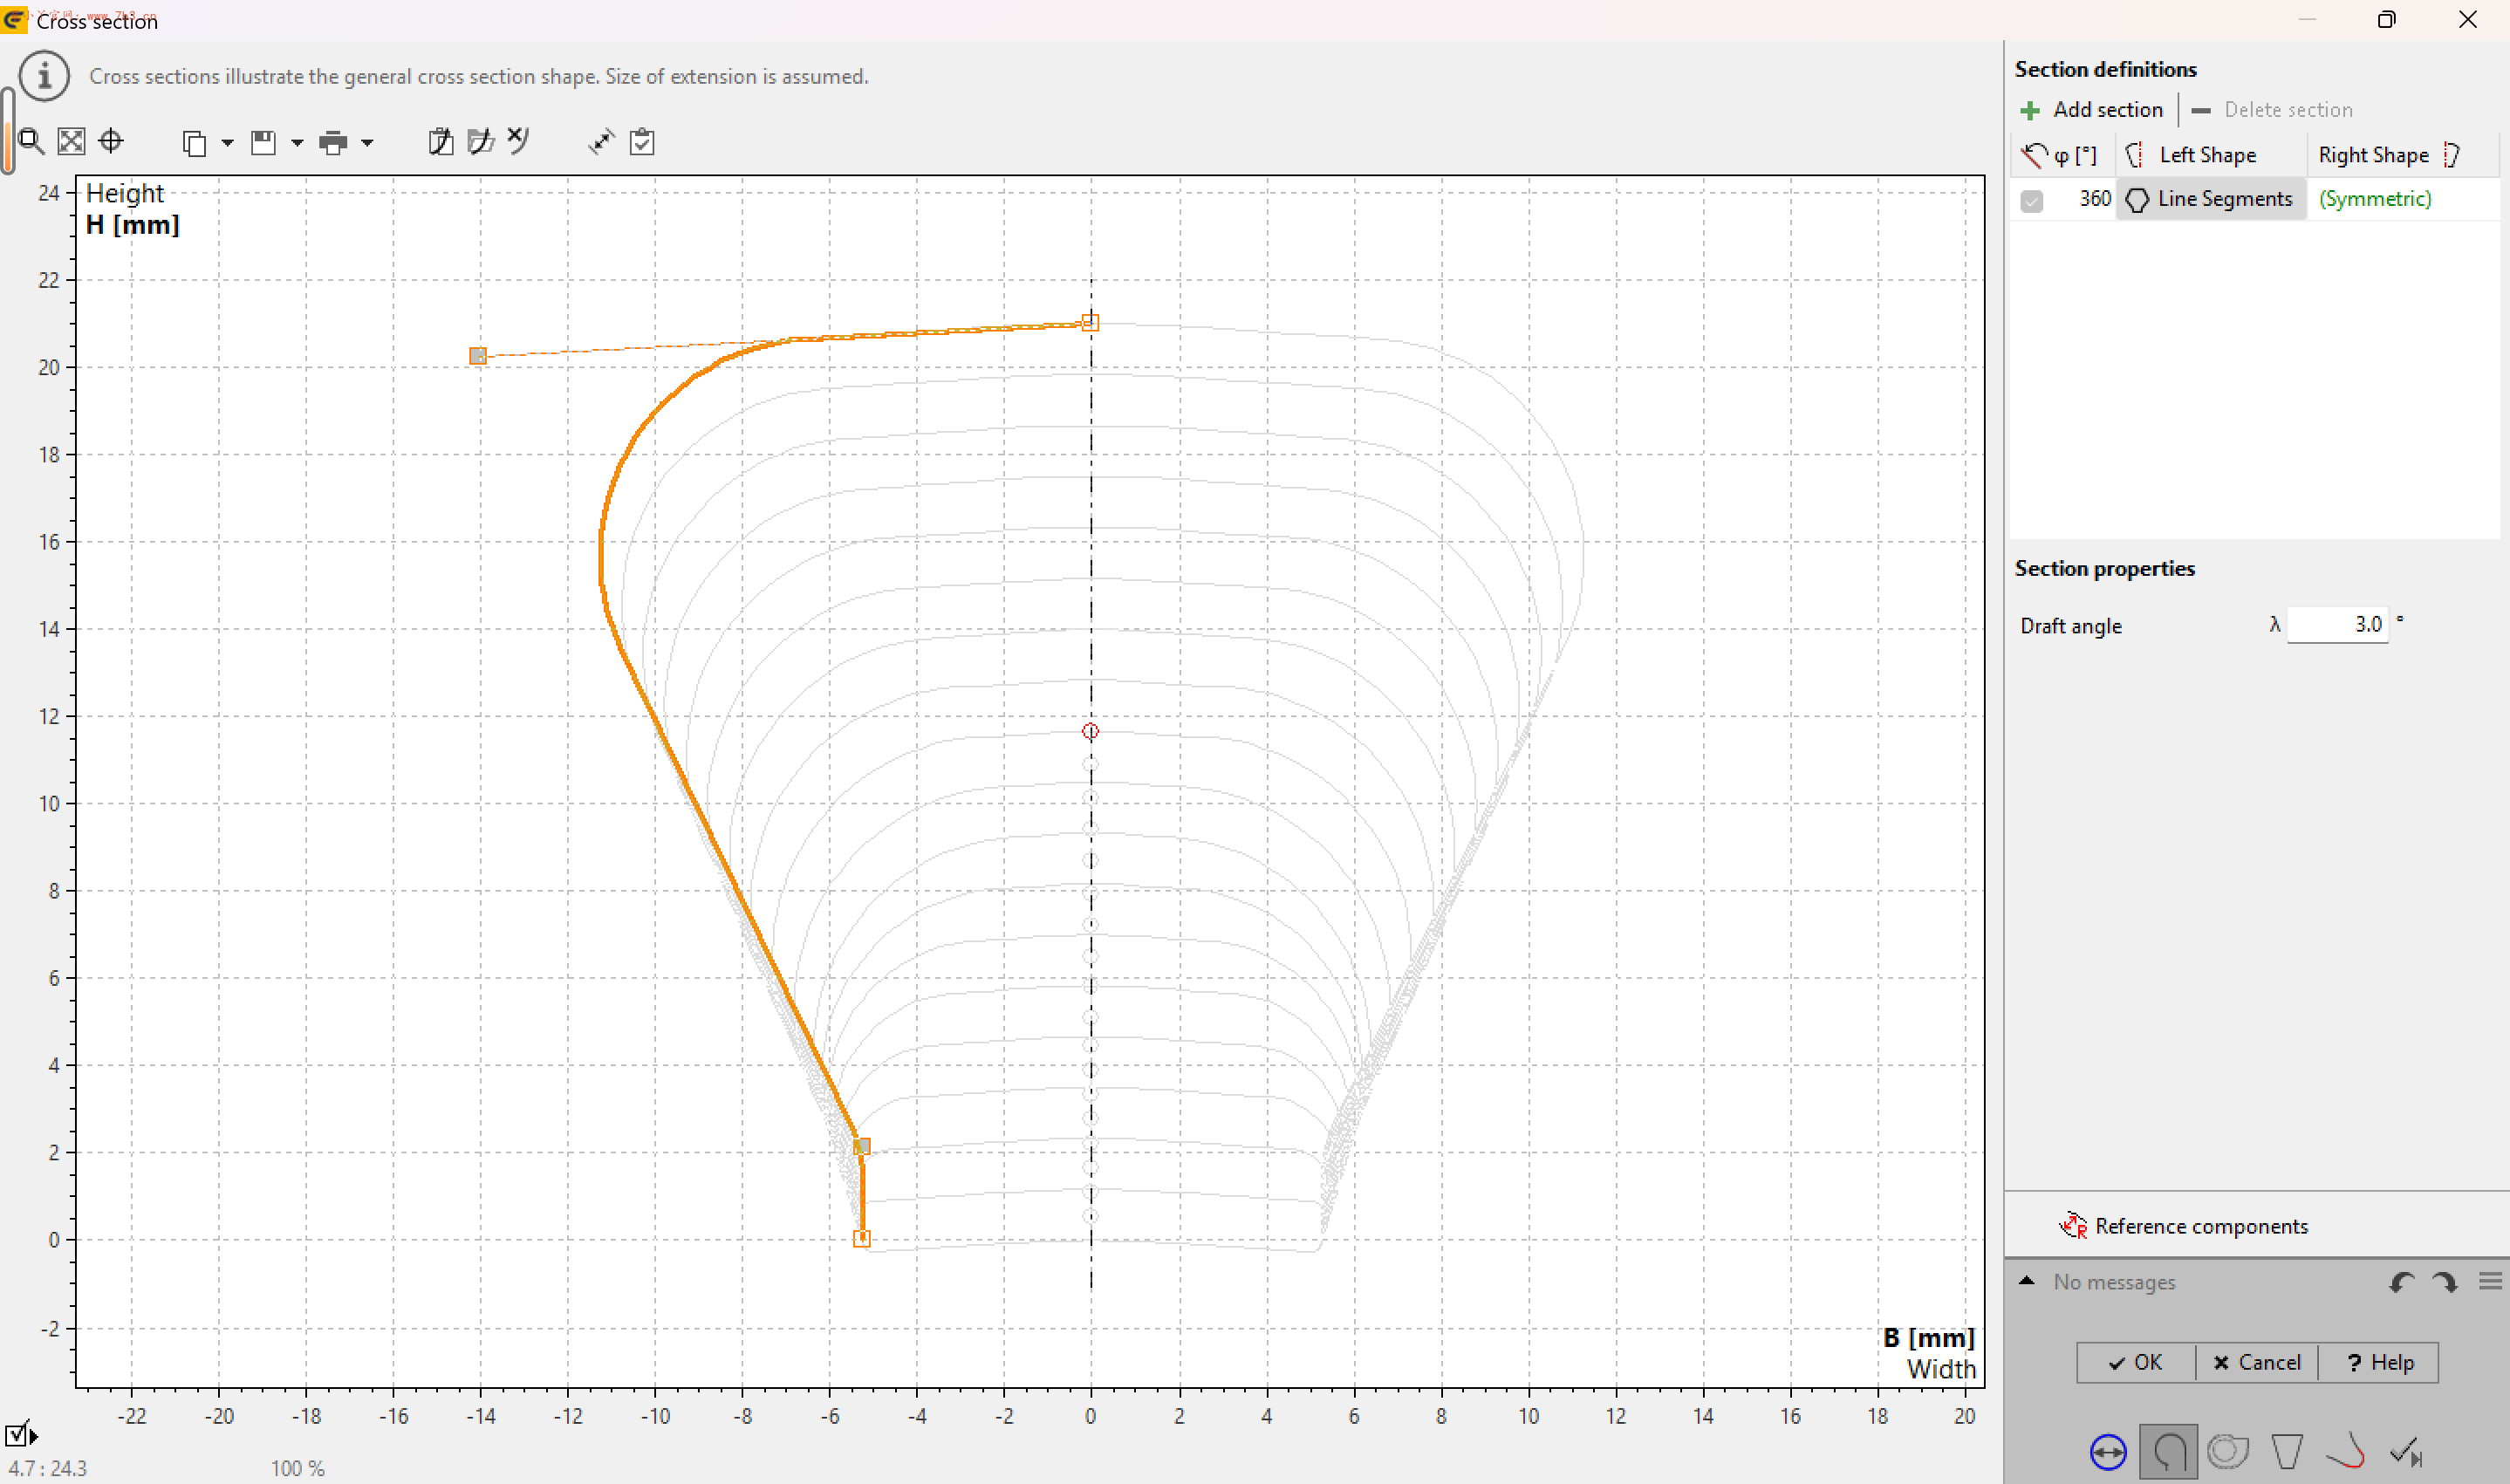Select the 360 angle value cell
Screen dimensions: 2510x1484
(x=2094, y=199)
